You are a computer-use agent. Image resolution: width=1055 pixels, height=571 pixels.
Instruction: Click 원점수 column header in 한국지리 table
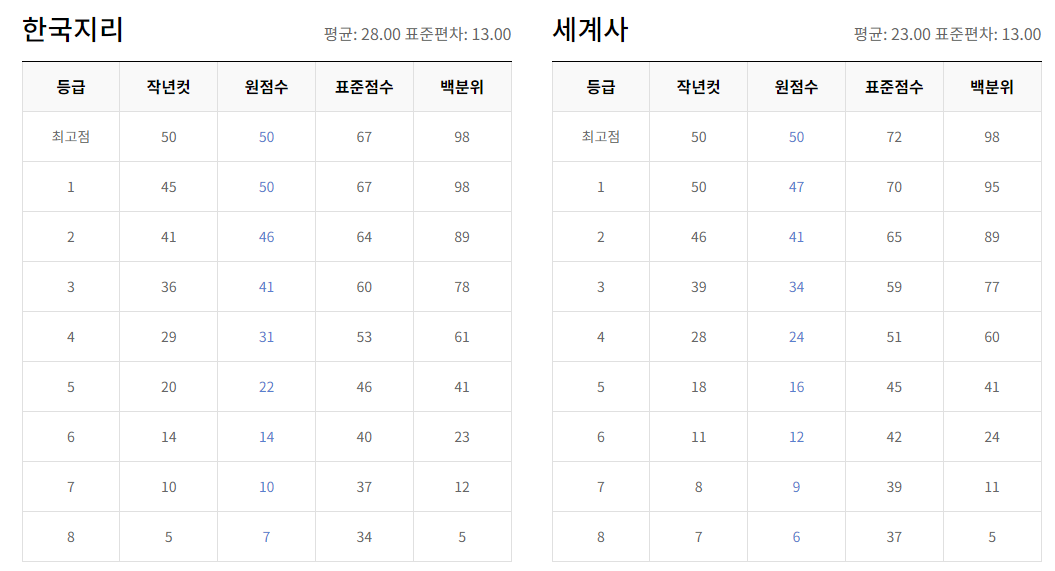tap(266, 87)
